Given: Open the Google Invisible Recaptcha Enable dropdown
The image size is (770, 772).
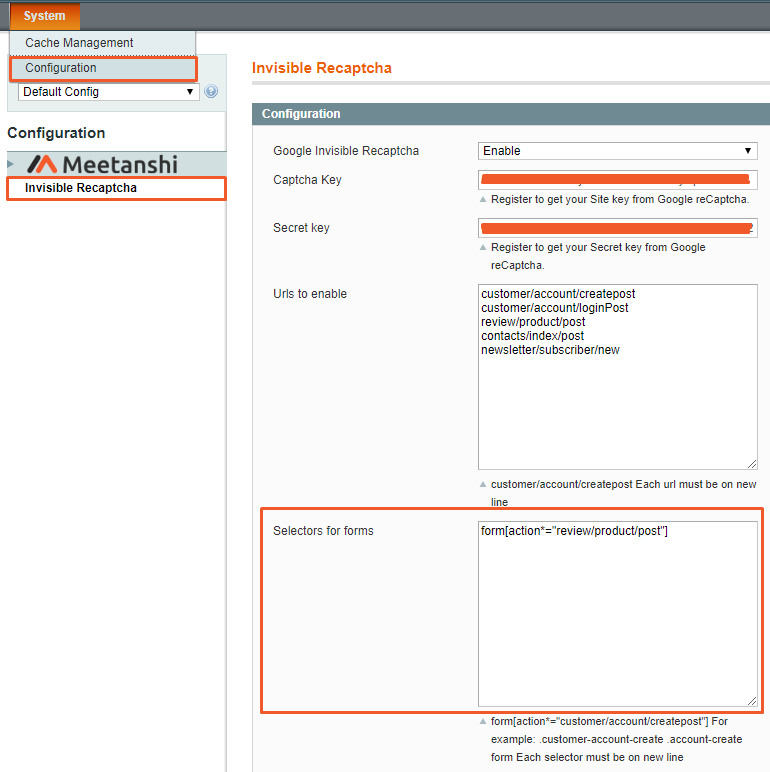Looking at the screenshot, I should coord(617,151).
